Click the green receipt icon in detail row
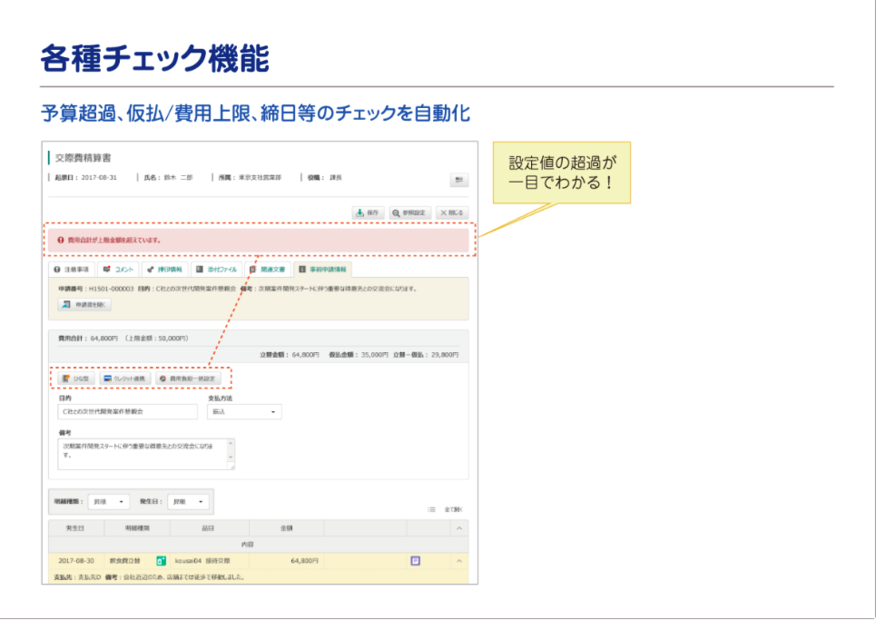 coord(161,561)
